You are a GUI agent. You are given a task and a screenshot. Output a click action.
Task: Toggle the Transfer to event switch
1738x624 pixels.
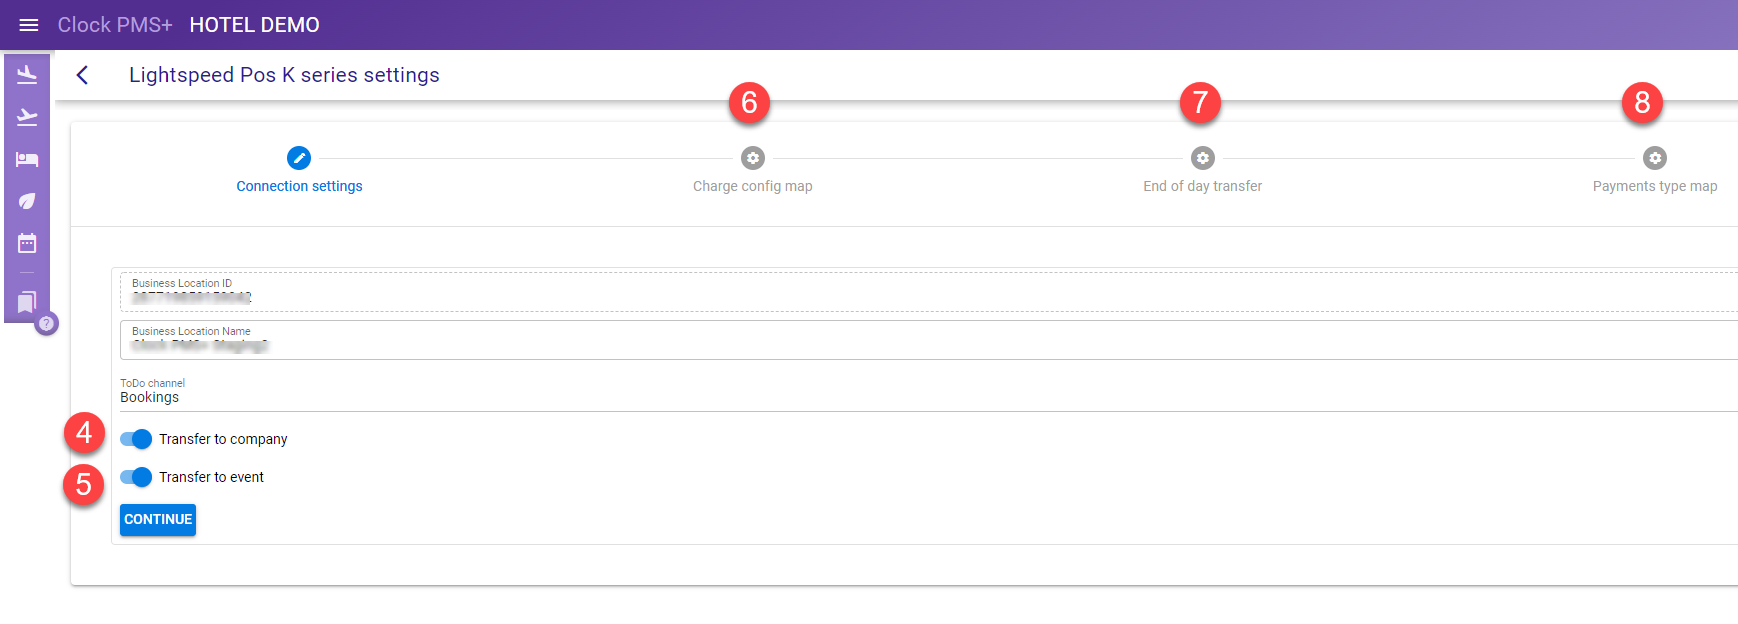(136, 477)
